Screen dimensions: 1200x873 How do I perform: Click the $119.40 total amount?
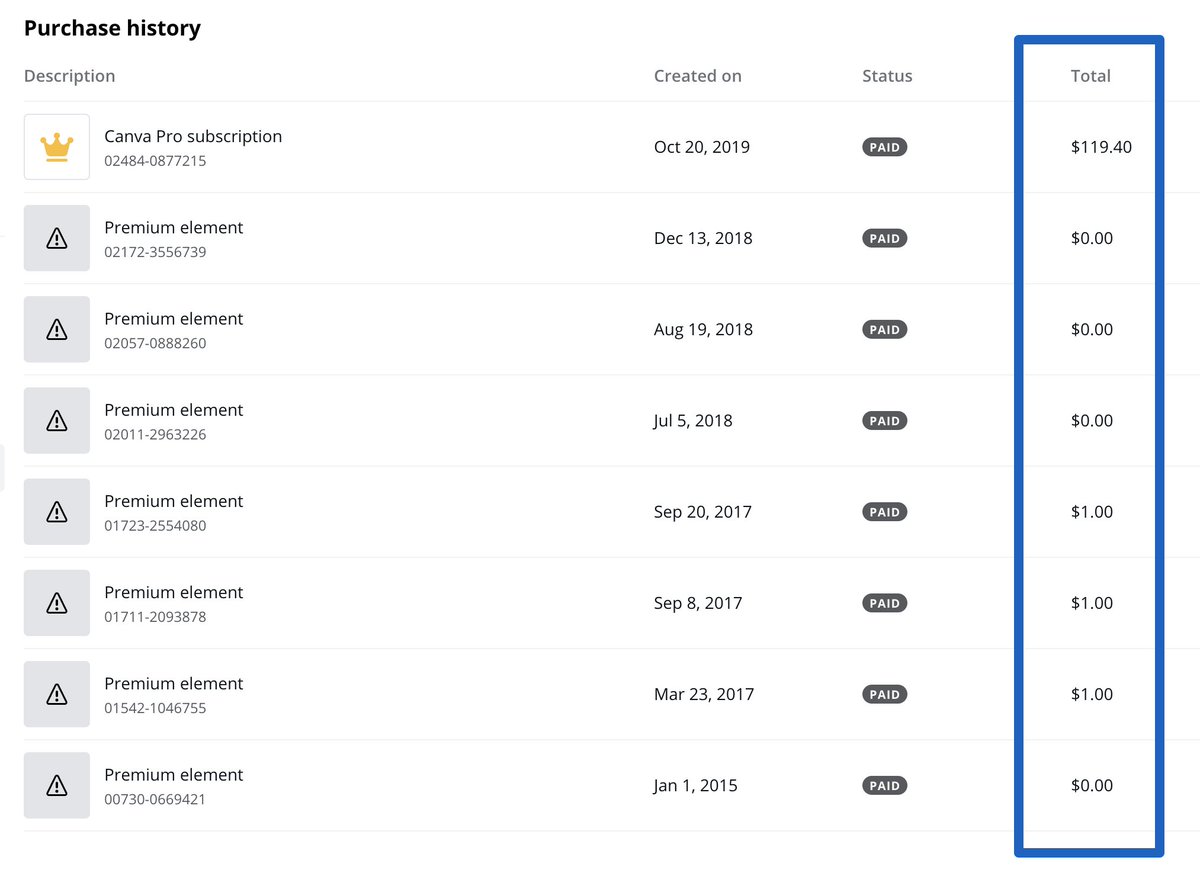click(x=1101, y=147)
